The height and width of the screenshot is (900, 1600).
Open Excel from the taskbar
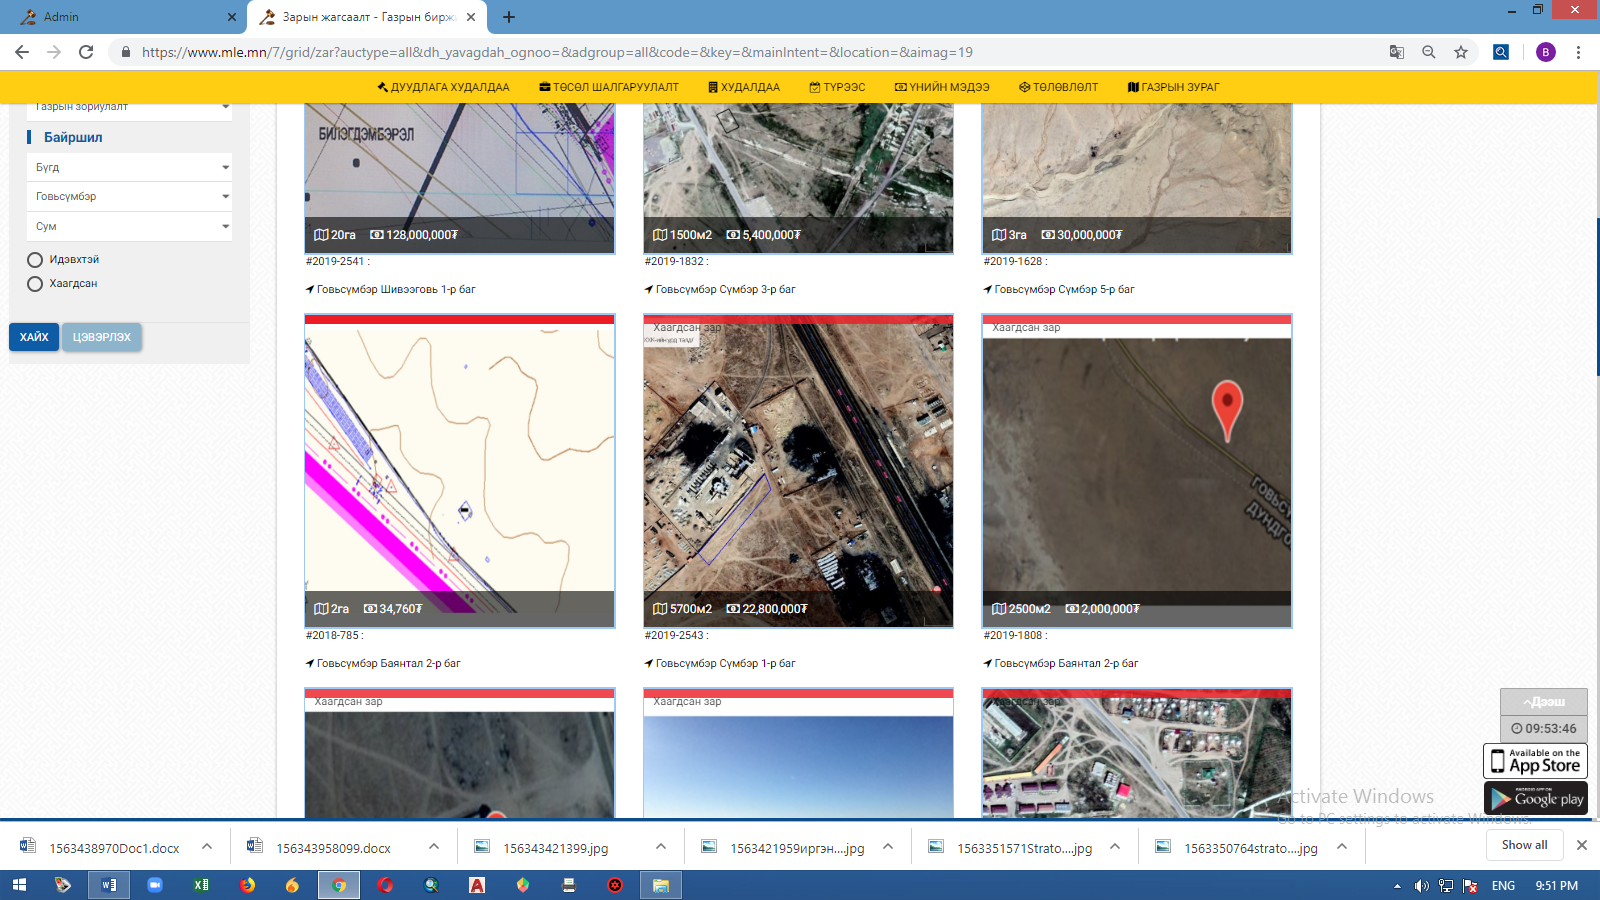click(x=201, y=885)
